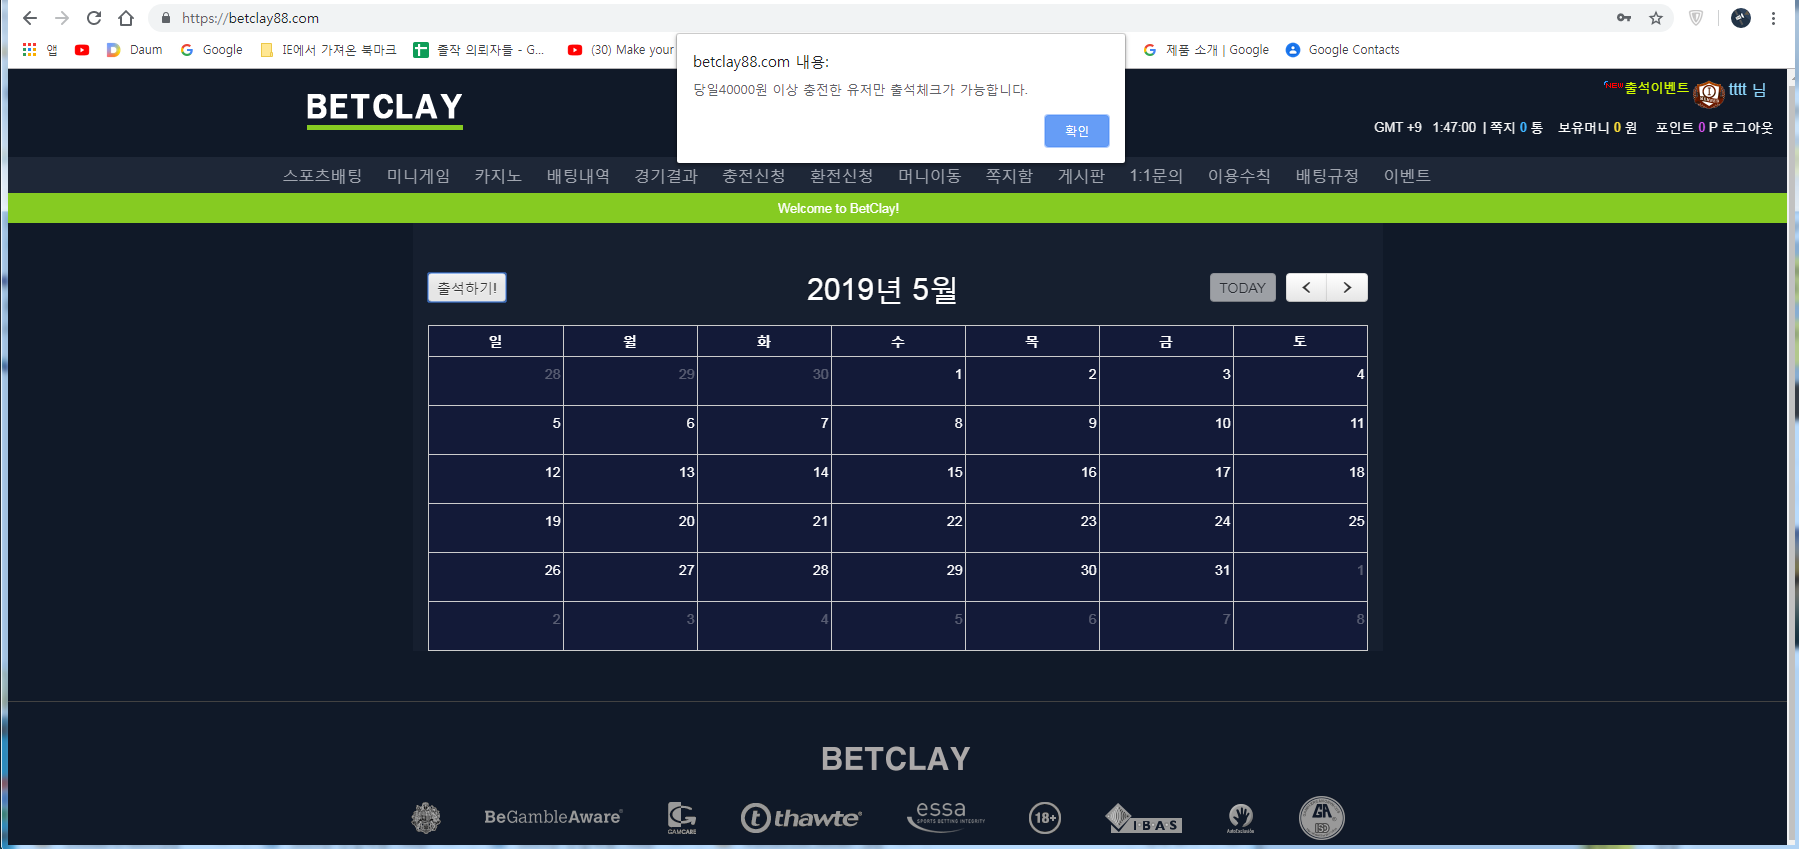The image size is (1799, 849).
Task: Open the 경기결과 menu
Action: point(666,176)
